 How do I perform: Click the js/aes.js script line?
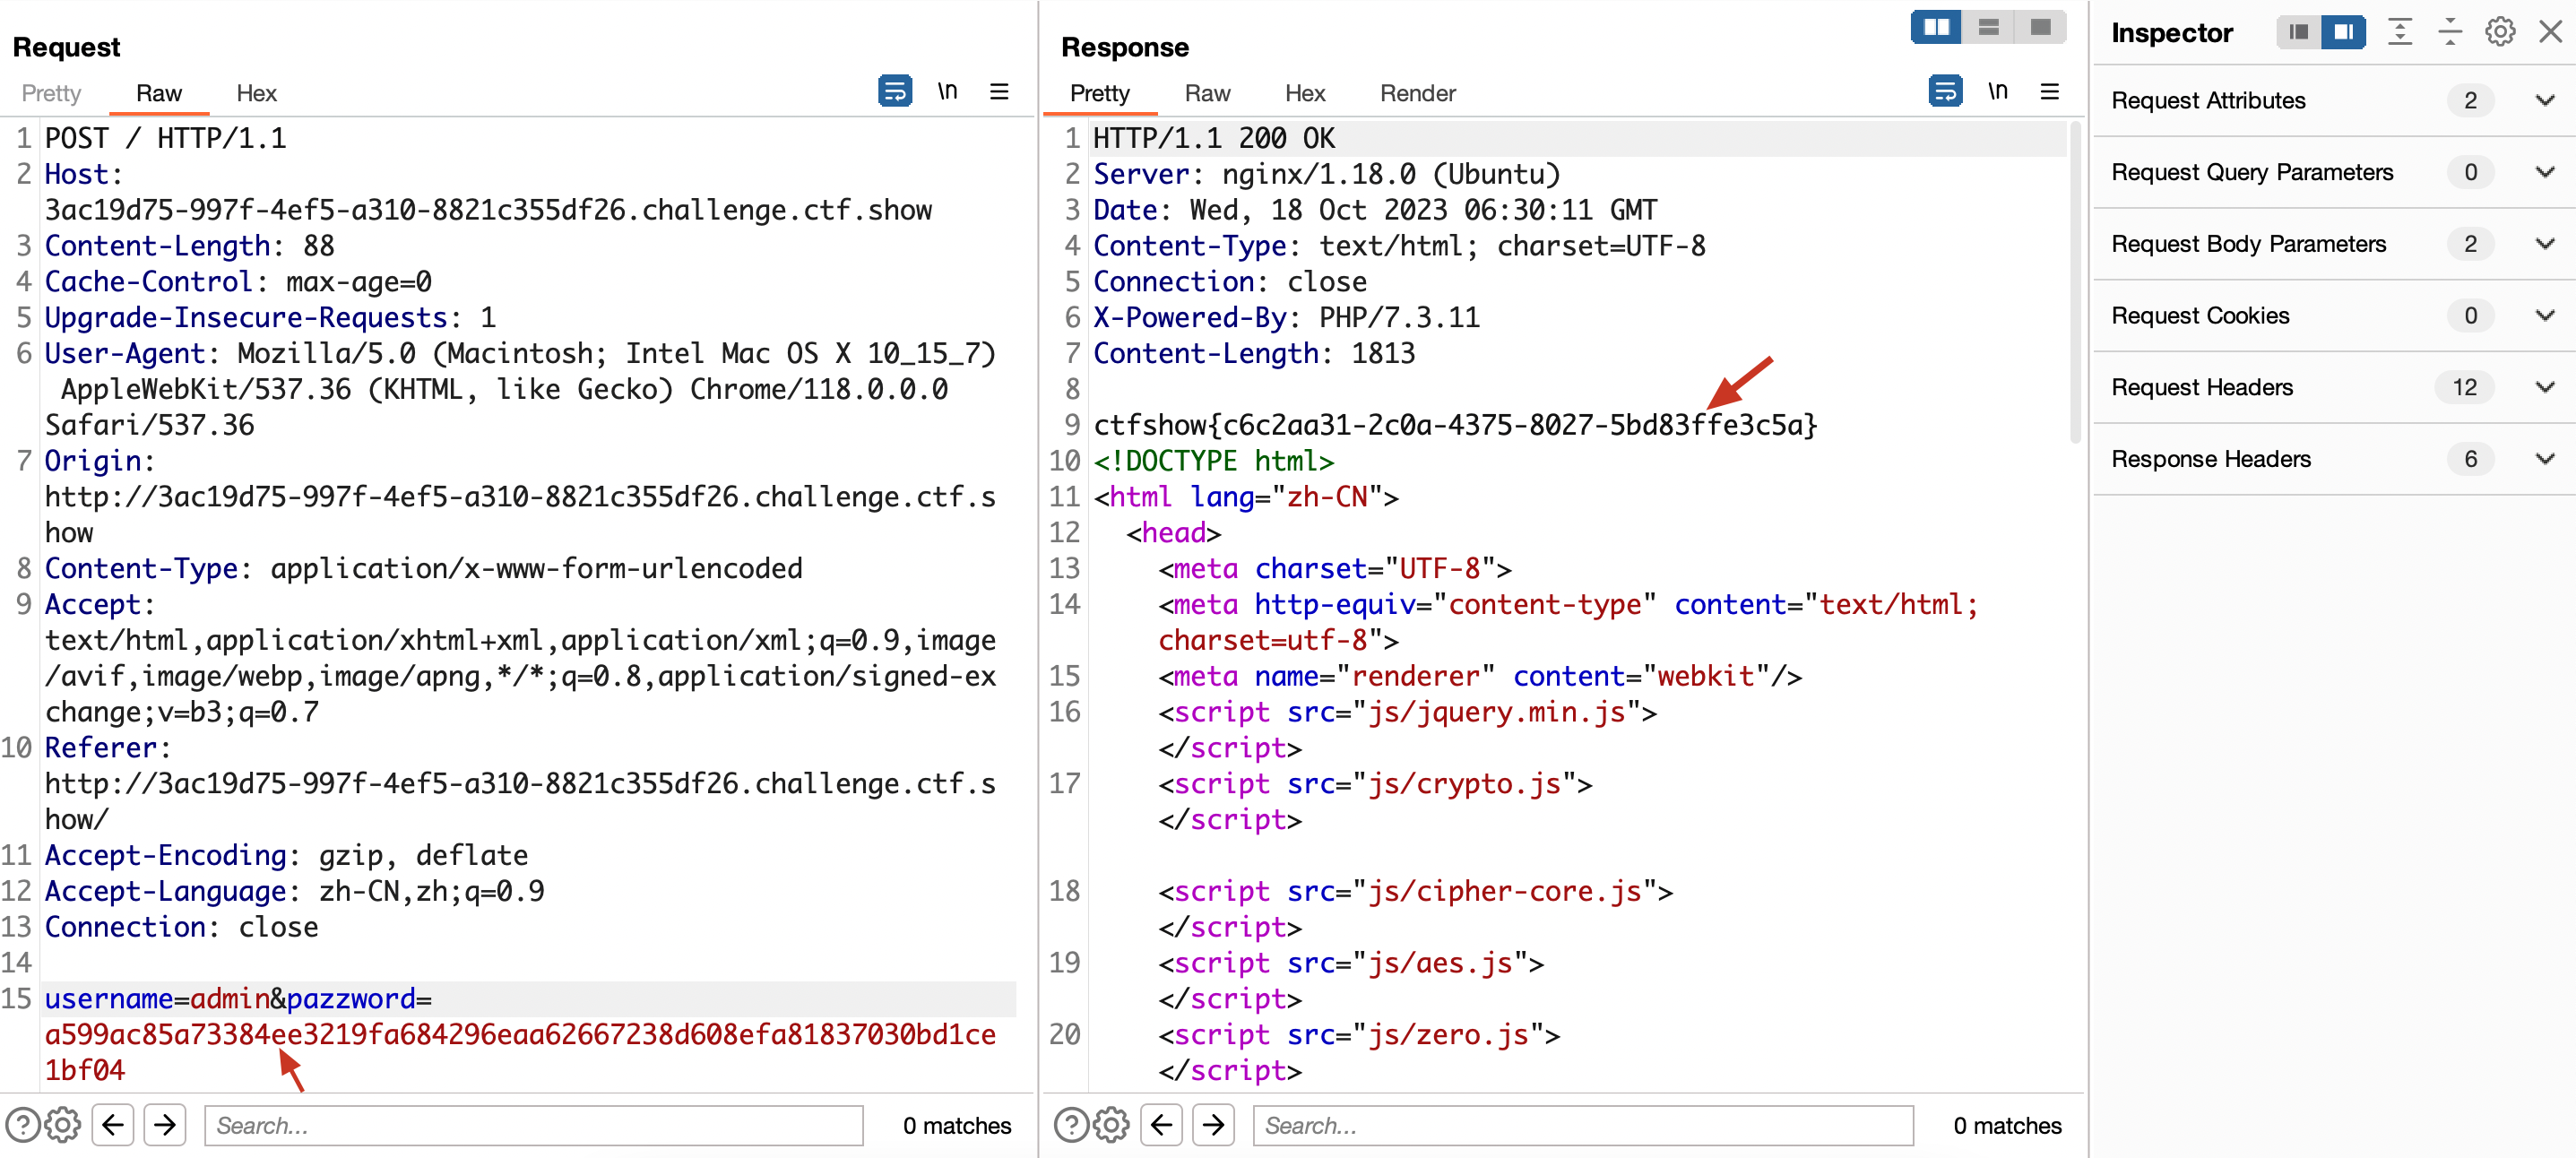(1351, 963)
